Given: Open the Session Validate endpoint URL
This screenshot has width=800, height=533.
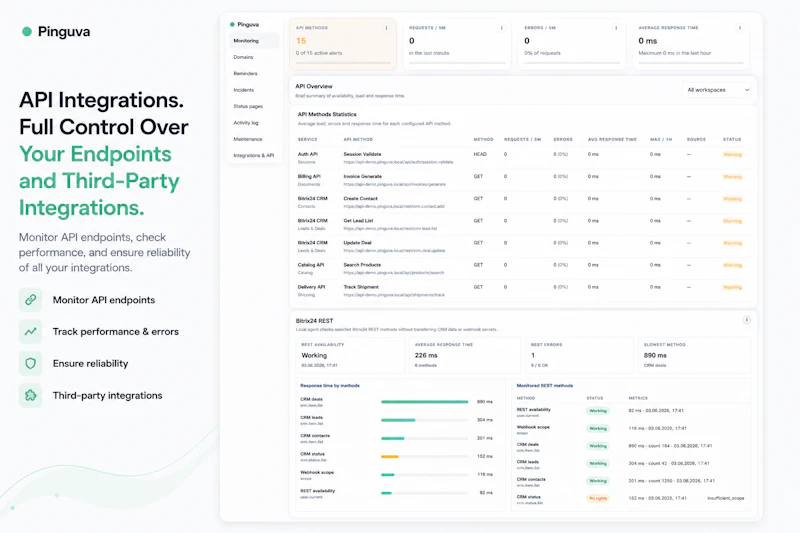Looking at the screenshot, I should [398, 162].
